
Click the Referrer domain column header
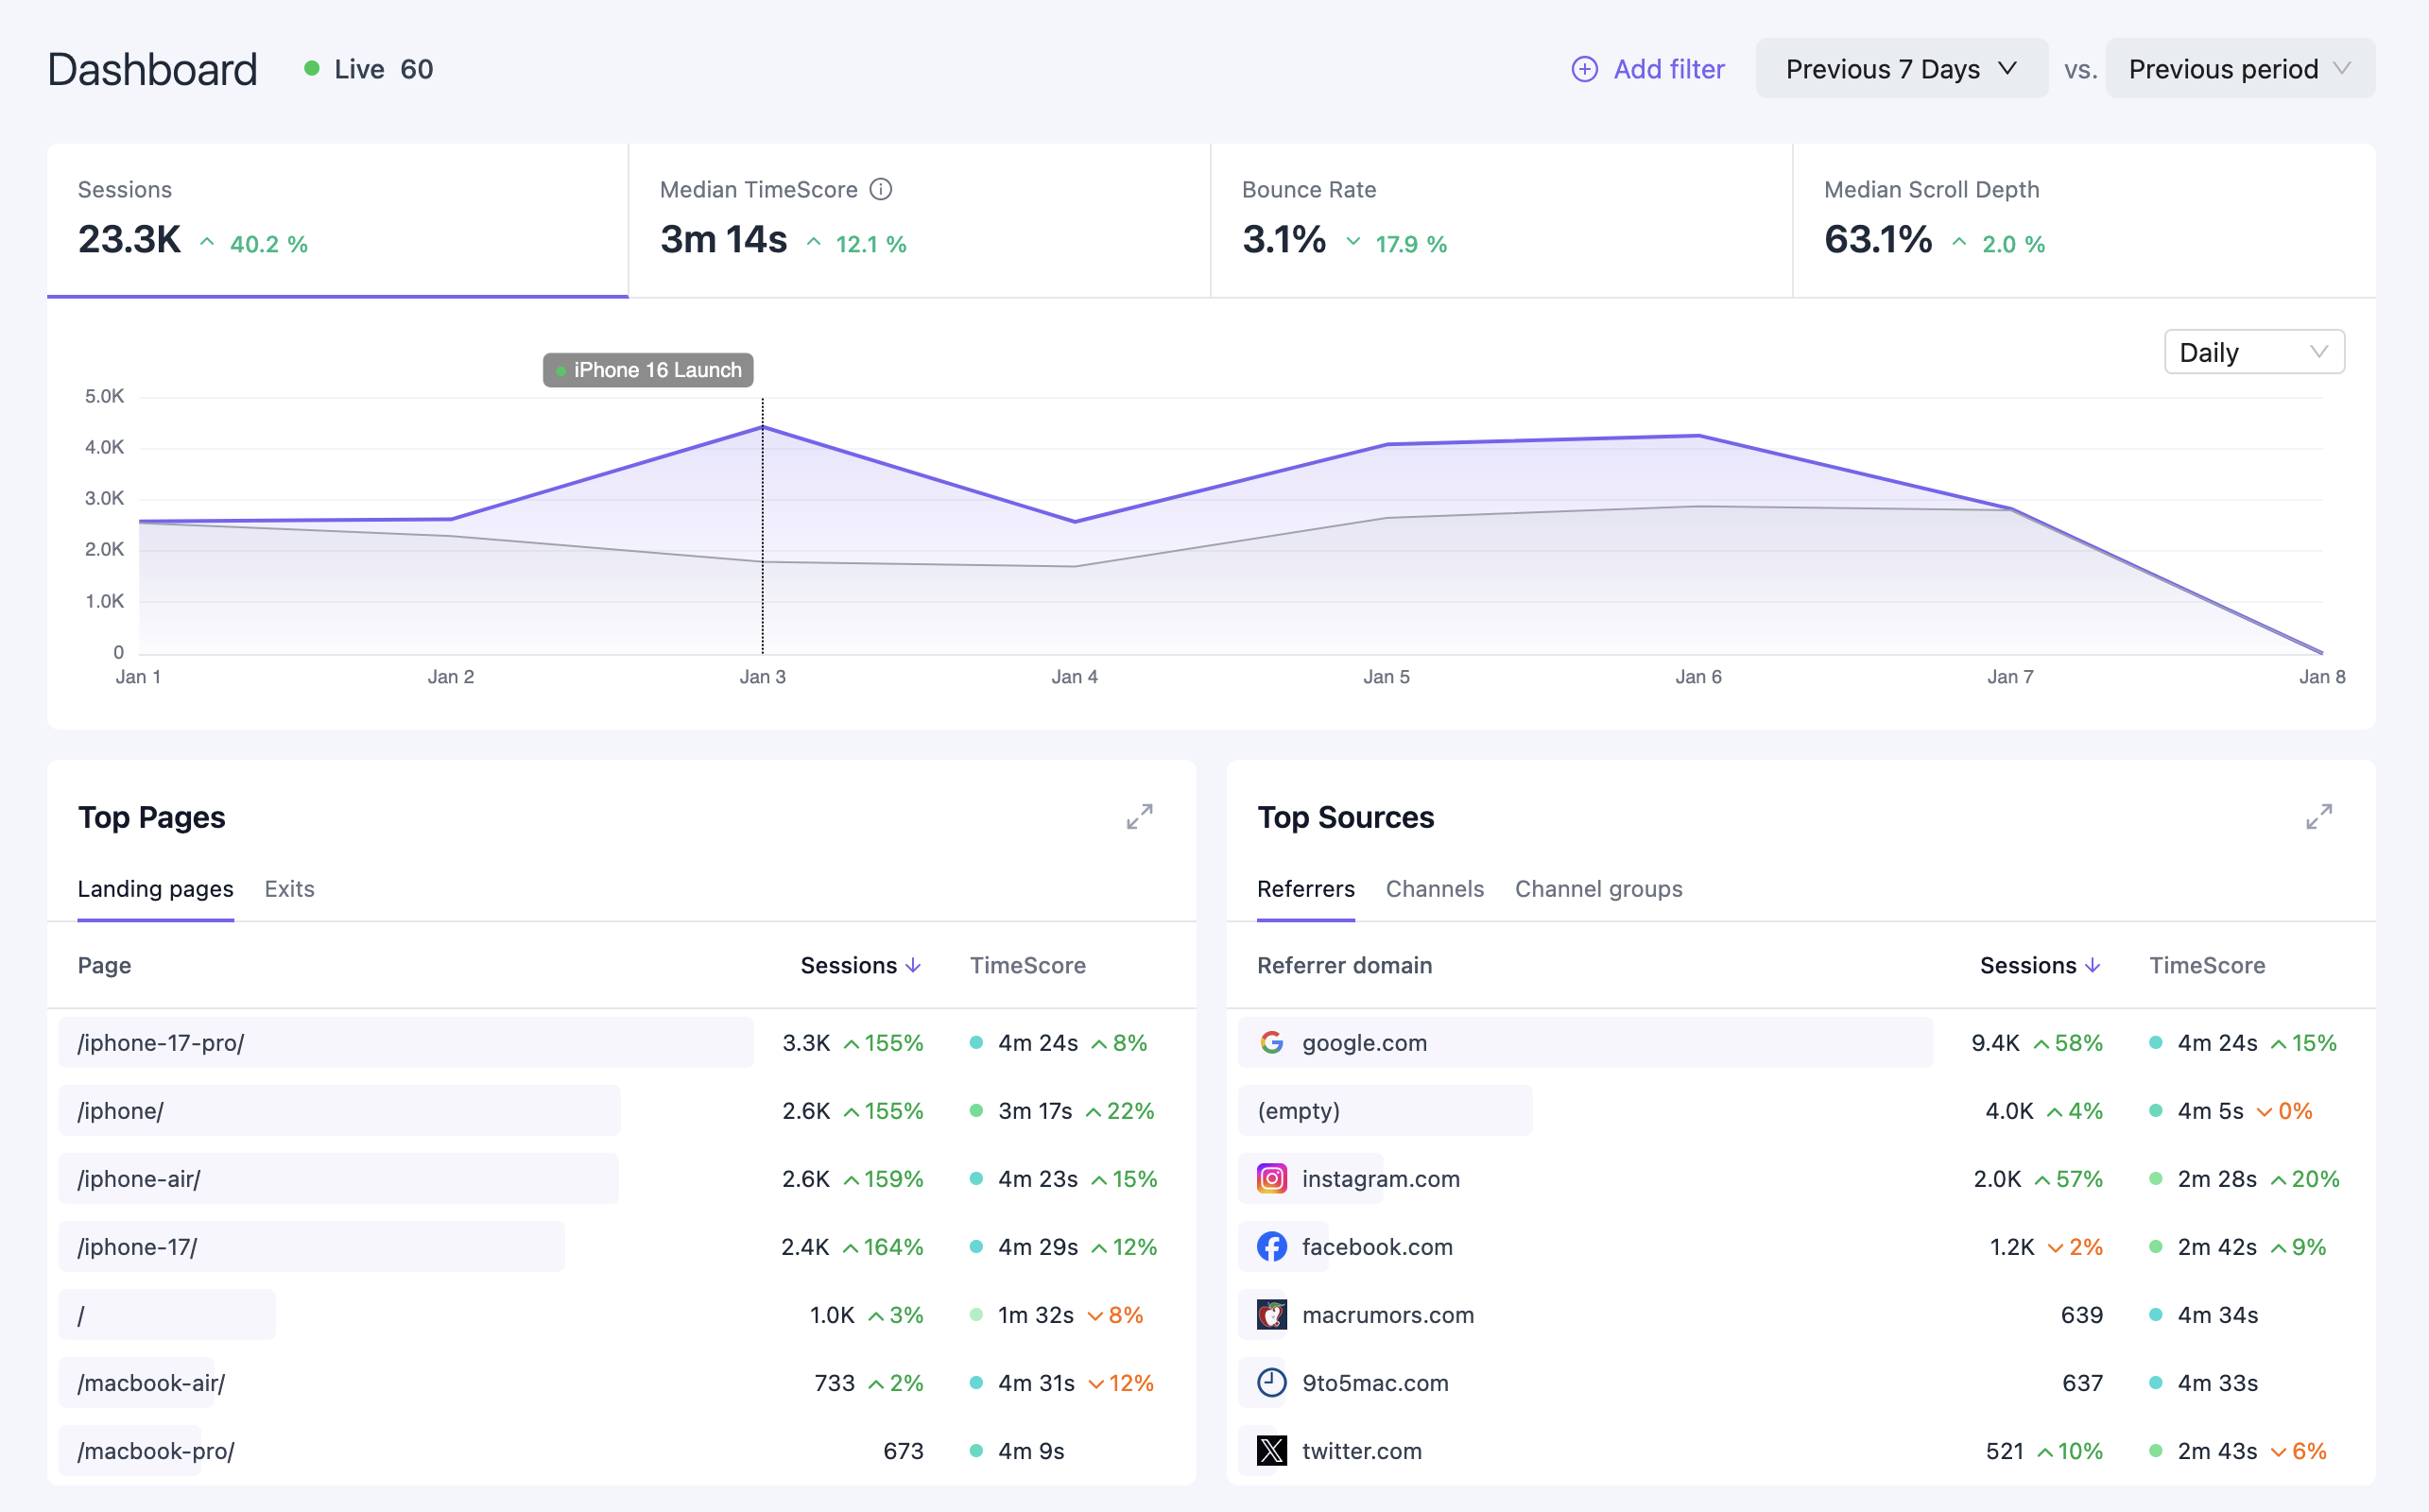click(x=1345, y=966)
